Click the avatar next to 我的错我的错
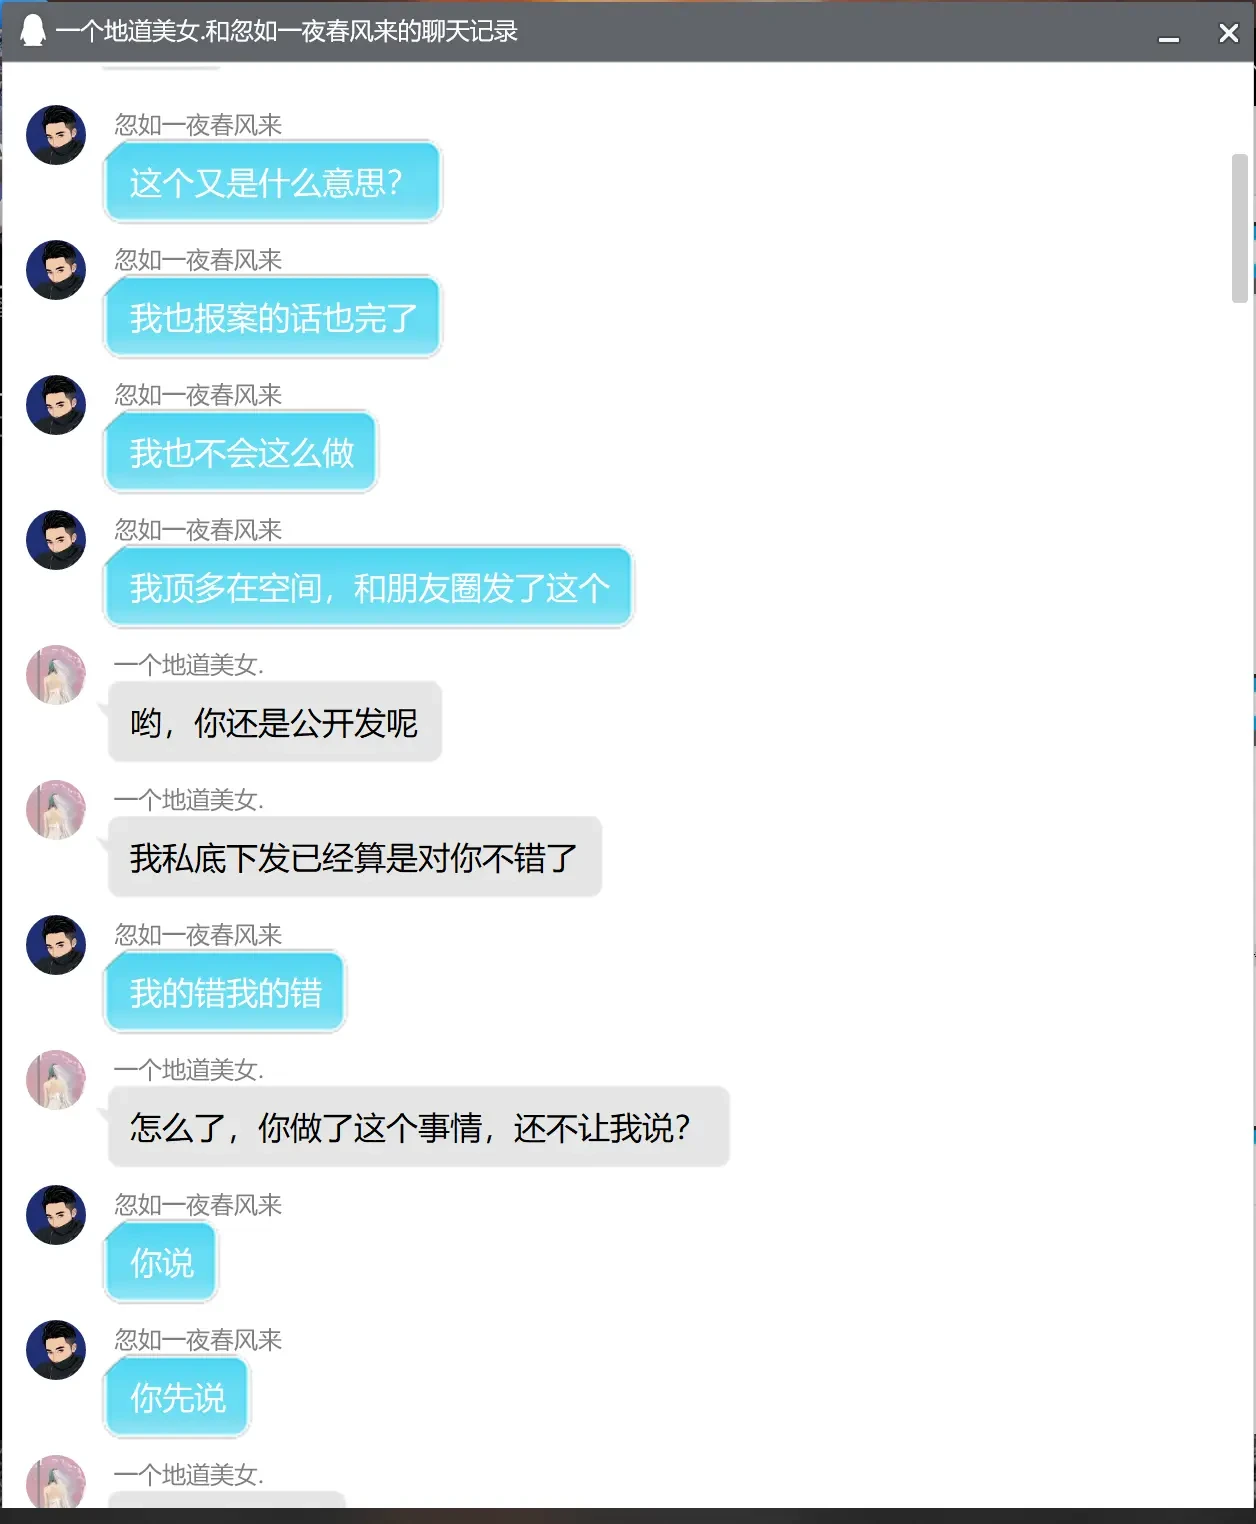 pyautogui.click(x=56, y=945)
